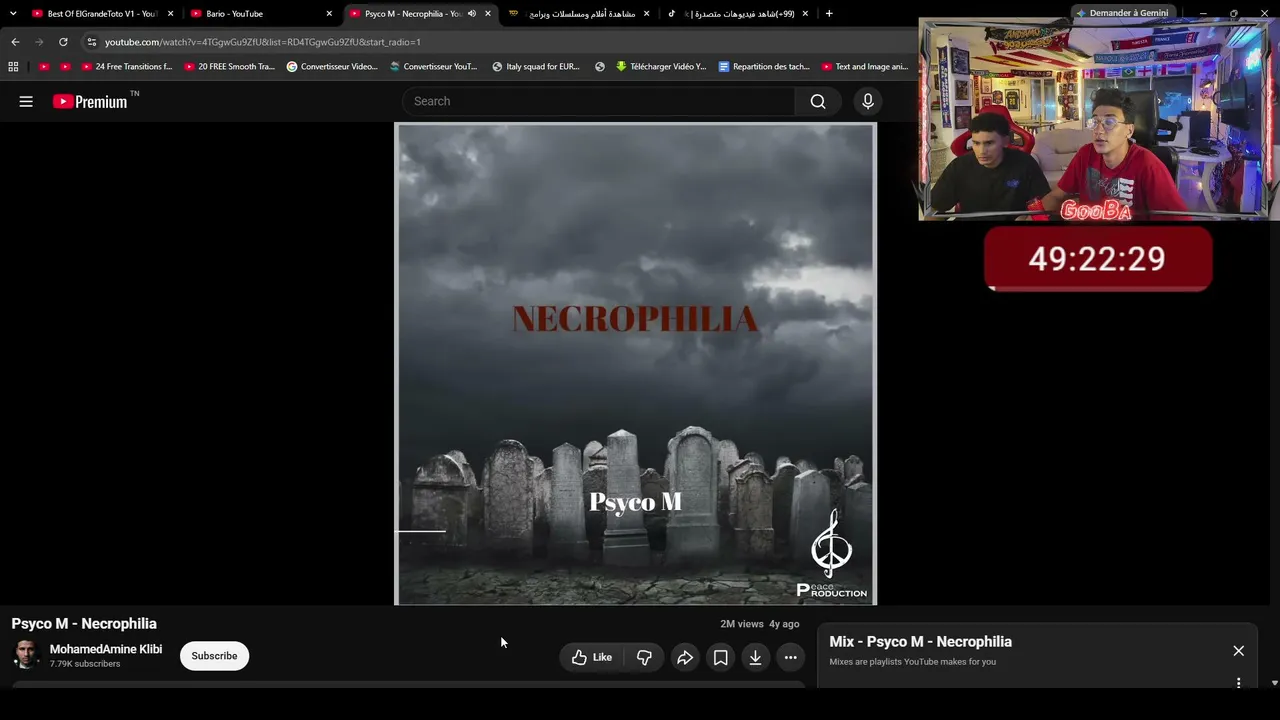Open MohamedAmine Klibi's channel avatar

27,655
